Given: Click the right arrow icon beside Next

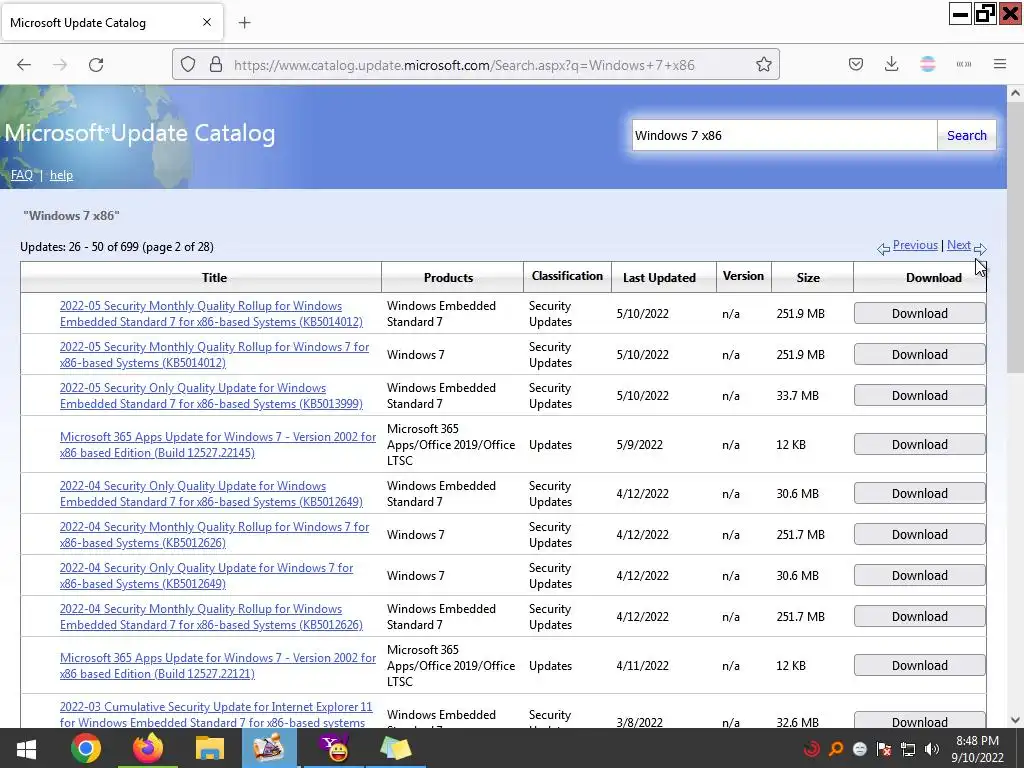Looking at the screenshot, I should point(980,248).
